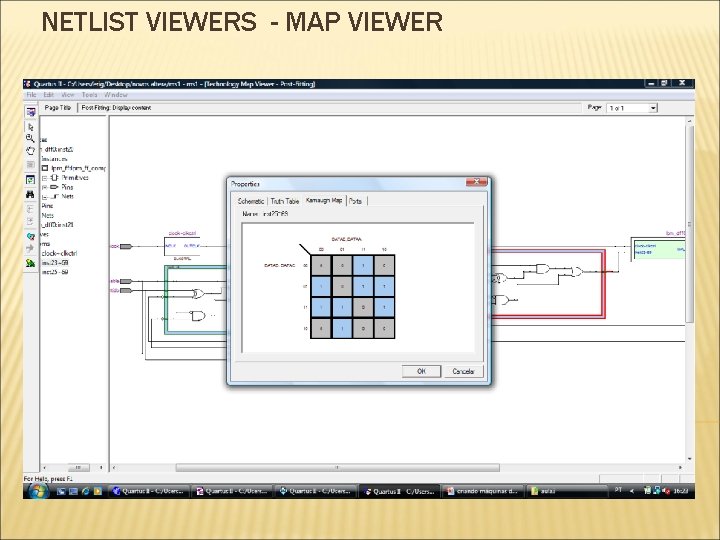Expand the Primitives tree node
This screenshot has width=720, height=540.
[45, 178]
